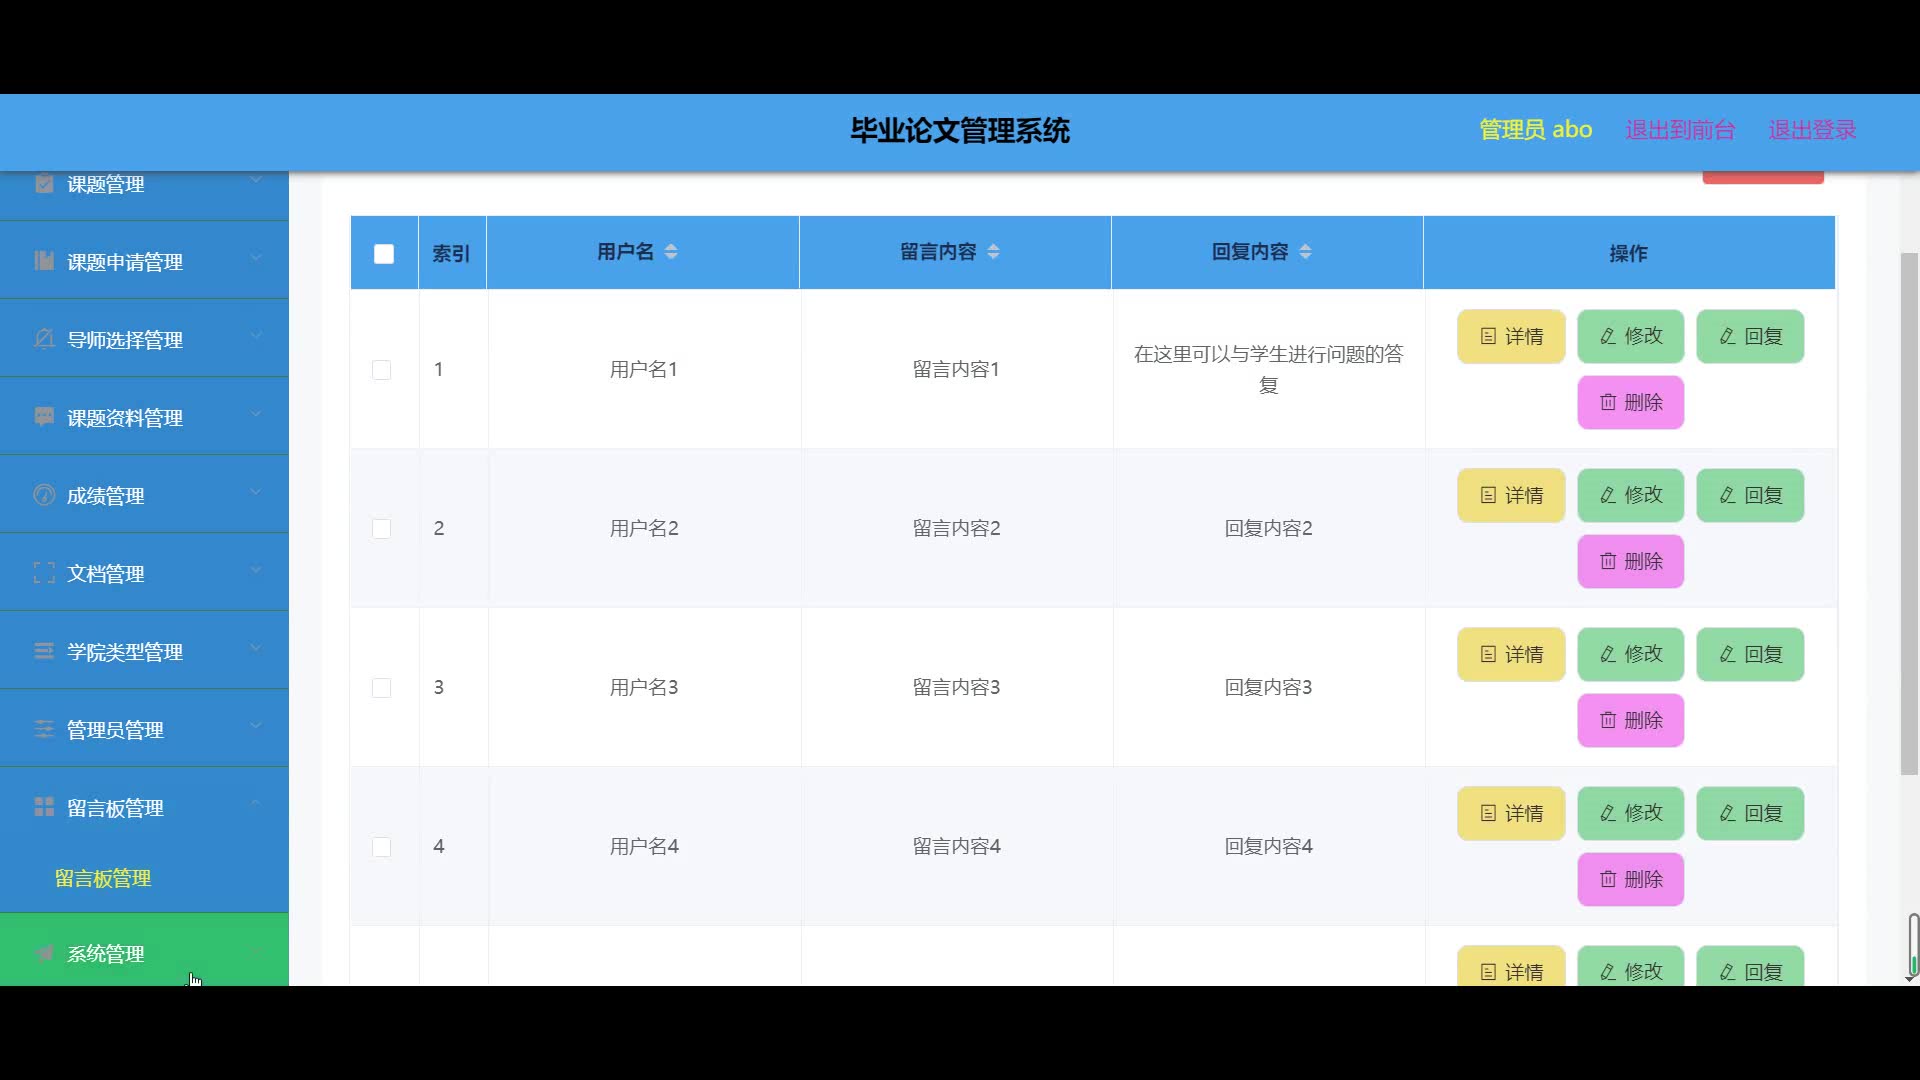Click the 课题管理 sidebar icon
Screen dimensions: 1920x1080
coord(44,184)
